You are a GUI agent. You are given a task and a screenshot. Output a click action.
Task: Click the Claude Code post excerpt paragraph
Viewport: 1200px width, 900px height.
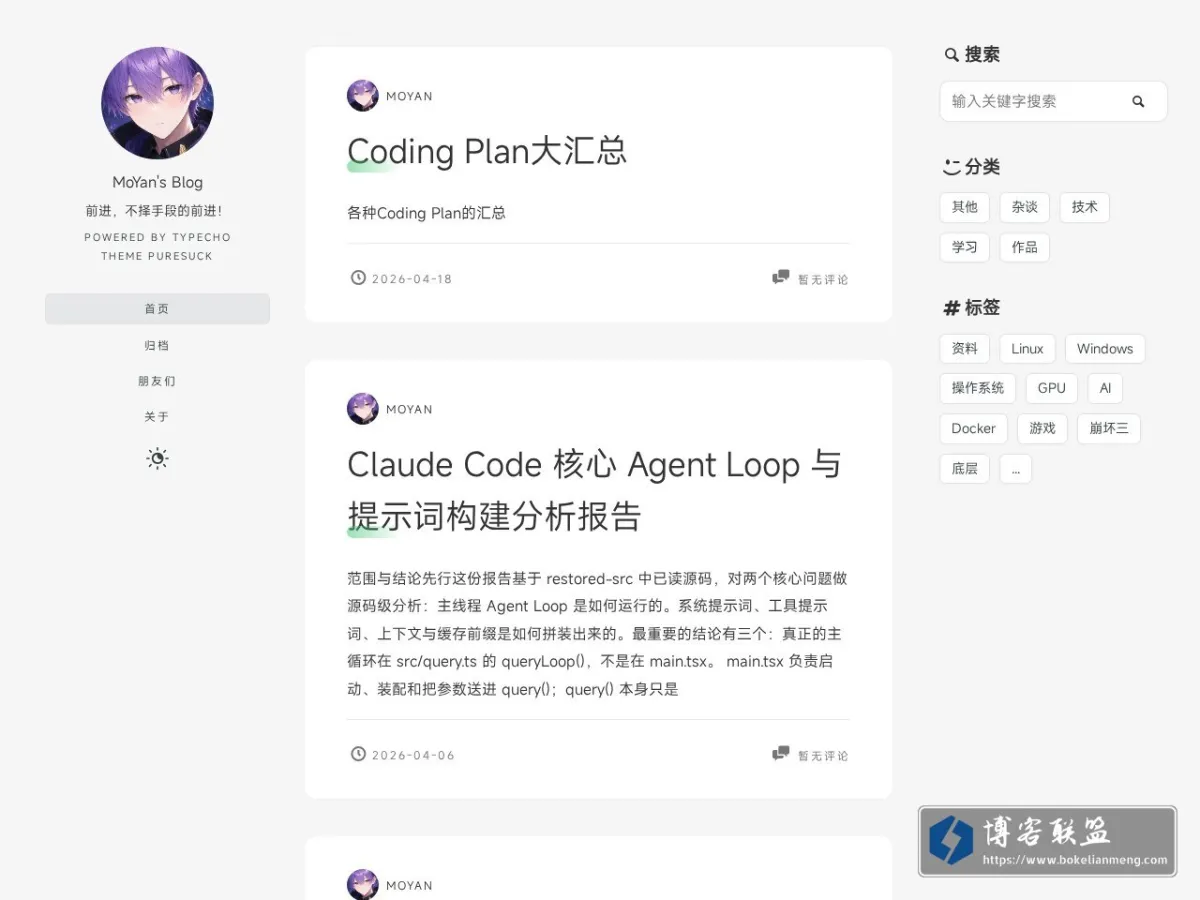tap(597, 634)
